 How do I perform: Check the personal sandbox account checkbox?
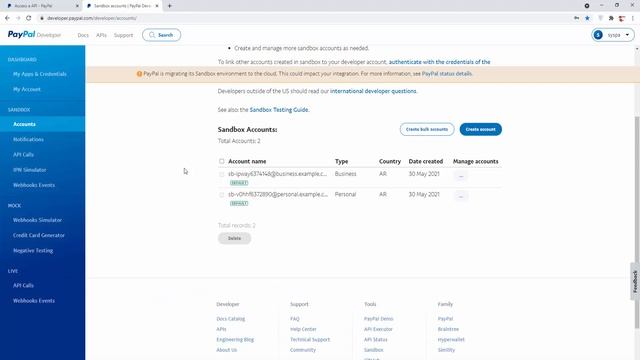pos(222,195)
